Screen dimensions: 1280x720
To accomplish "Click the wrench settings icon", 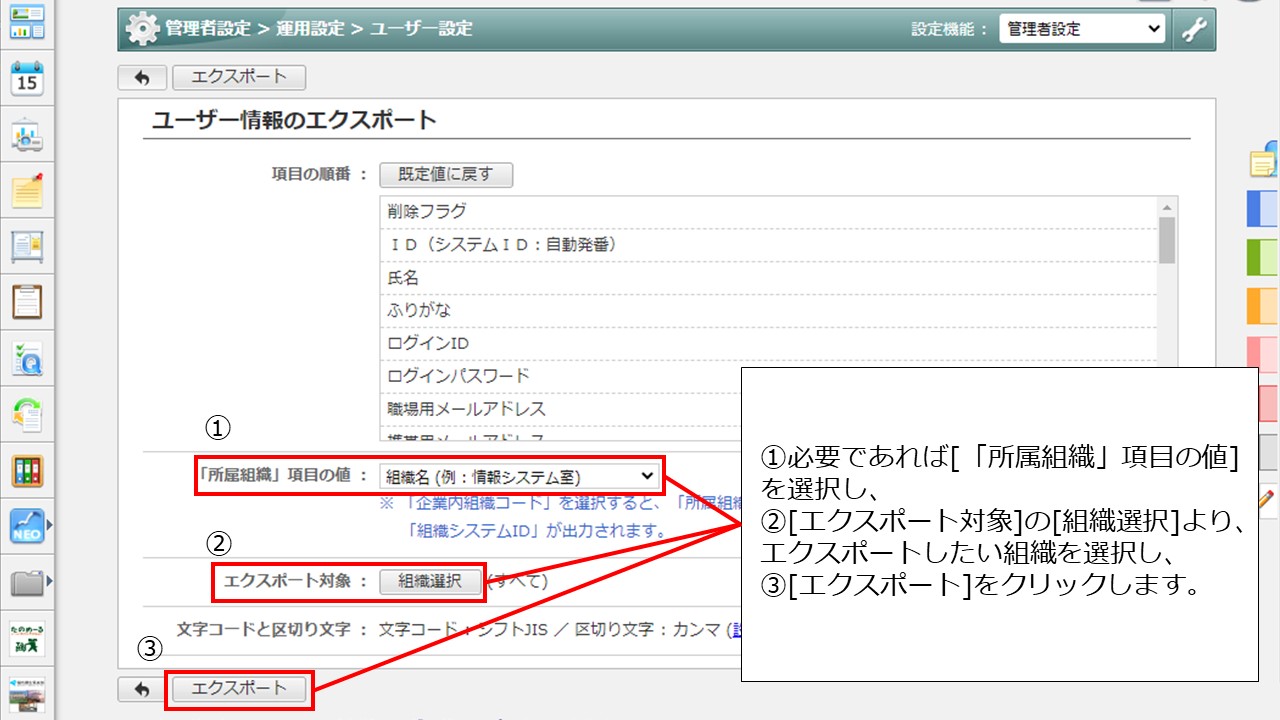I will point(1194,30).
